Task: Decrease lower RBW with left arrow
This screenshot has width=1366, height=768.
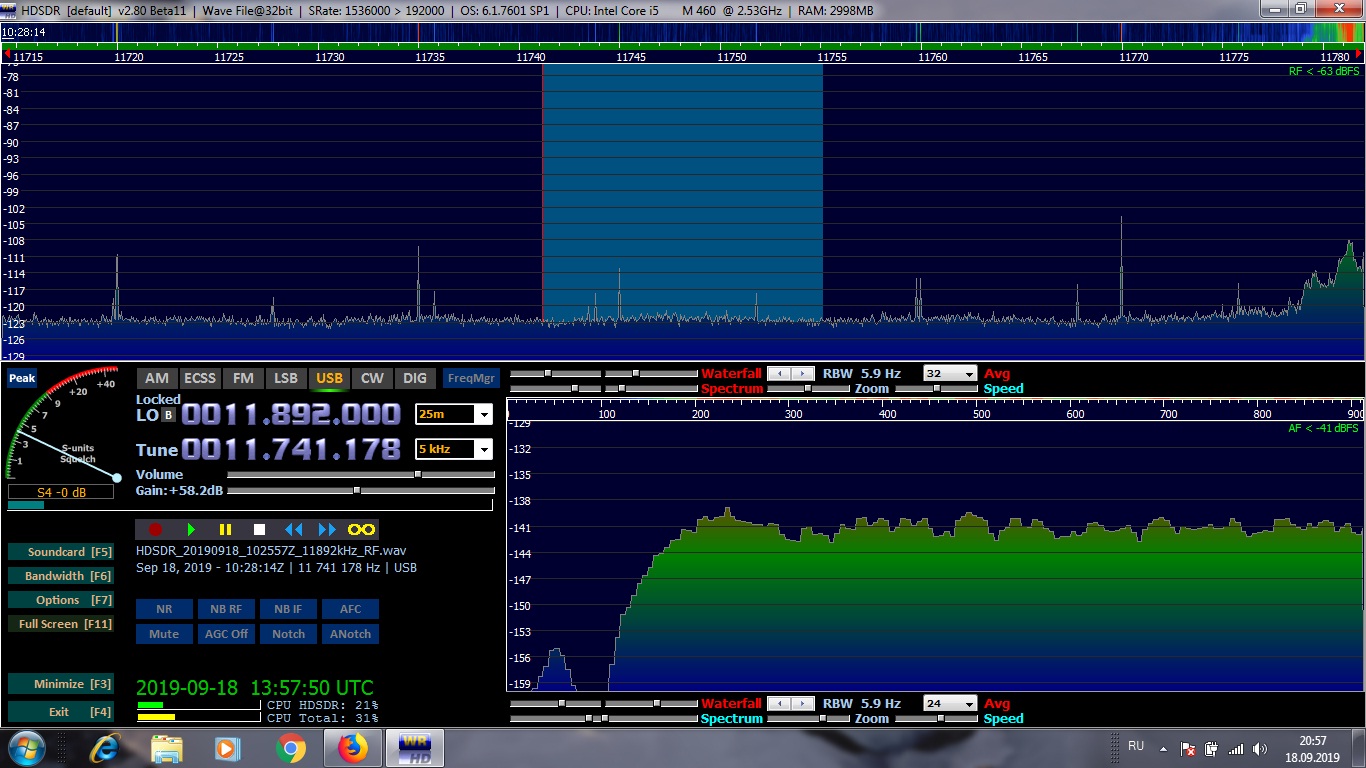Action: pyautogui.click(x=779, y=703)
